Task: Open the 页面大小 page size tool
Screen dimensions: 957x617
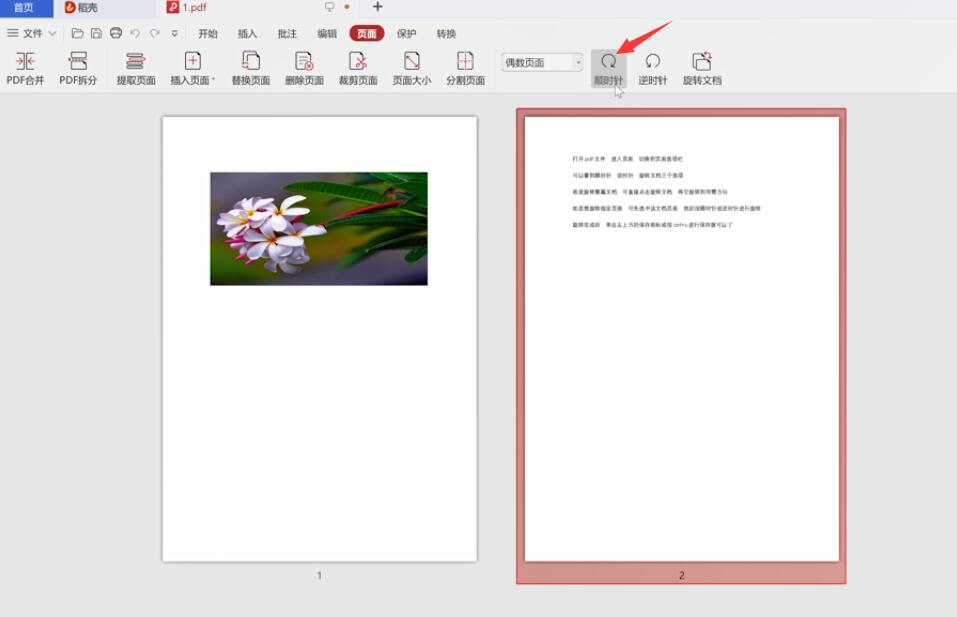Action: [x=411, y=68]
